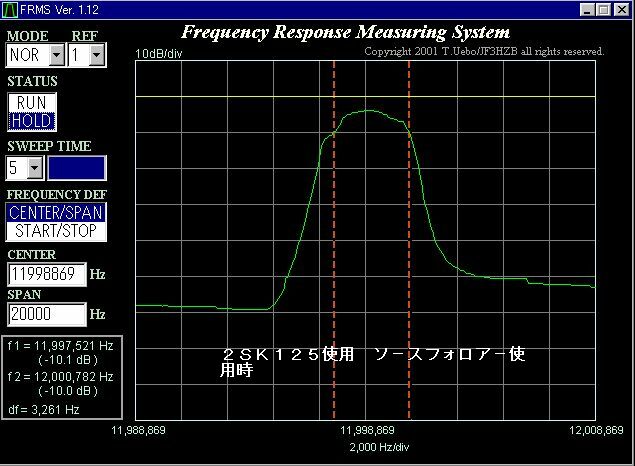
Task: Click the 2,000 Hz/div axis label
Action: click(379, 447)
